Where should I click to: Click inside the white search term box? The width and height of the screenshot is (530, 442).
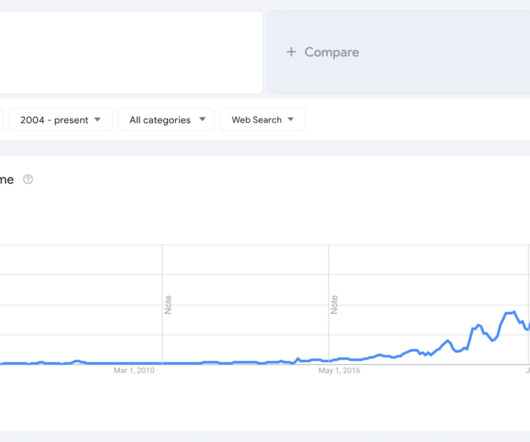(131, 52)
